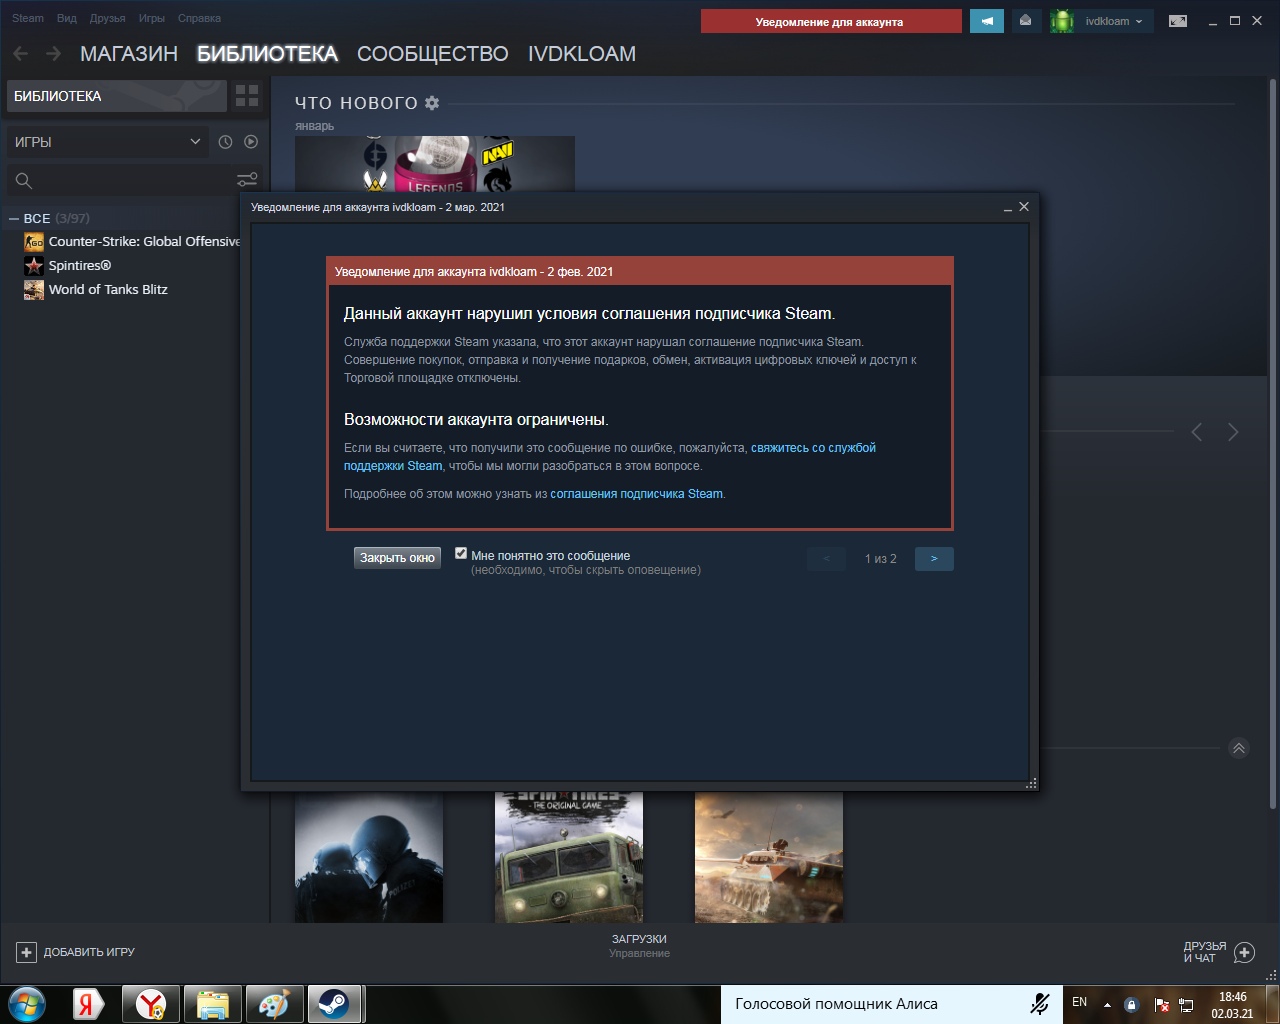This screenshot has width=1280, height=1024.
Task: Open 'соглашения подписчика Steam' link
Action: (x=636, y=494)
